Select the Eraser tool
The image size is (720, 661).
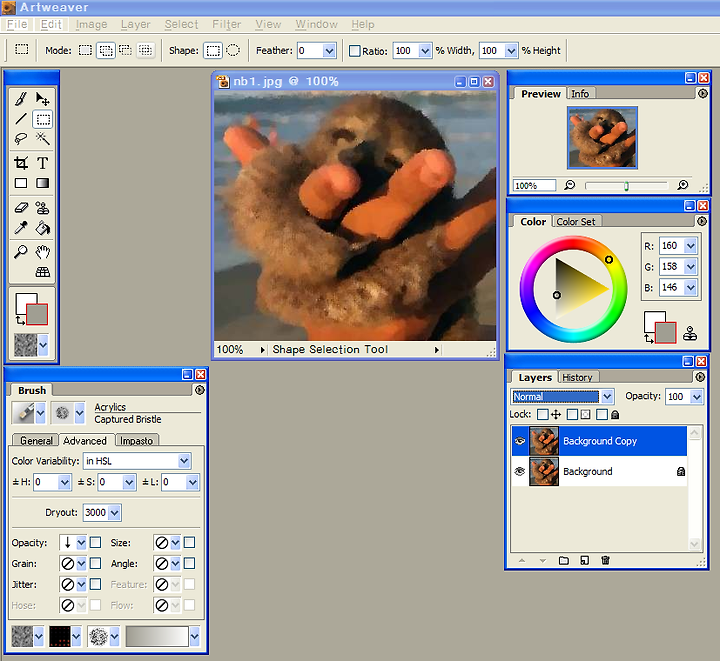click(21, 208)
